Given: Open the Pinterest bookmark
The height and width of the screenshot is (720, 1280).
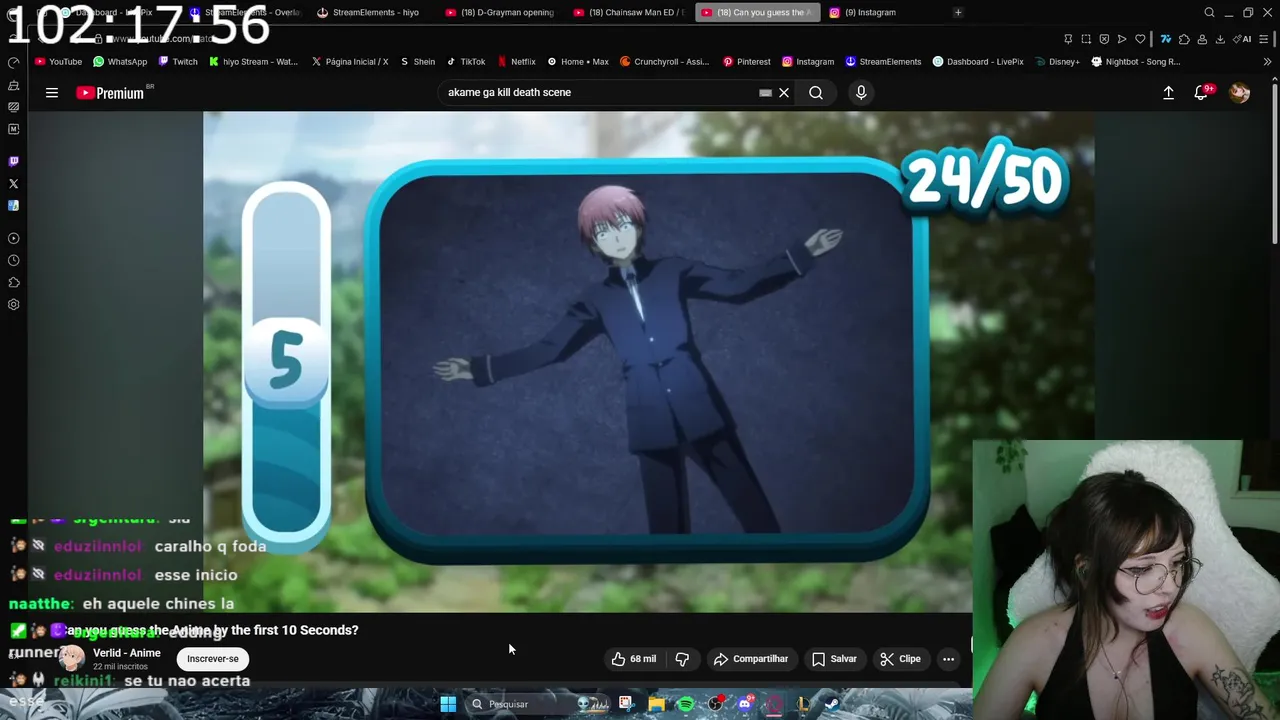Looking at the screenshot, I should coord(746,61).
